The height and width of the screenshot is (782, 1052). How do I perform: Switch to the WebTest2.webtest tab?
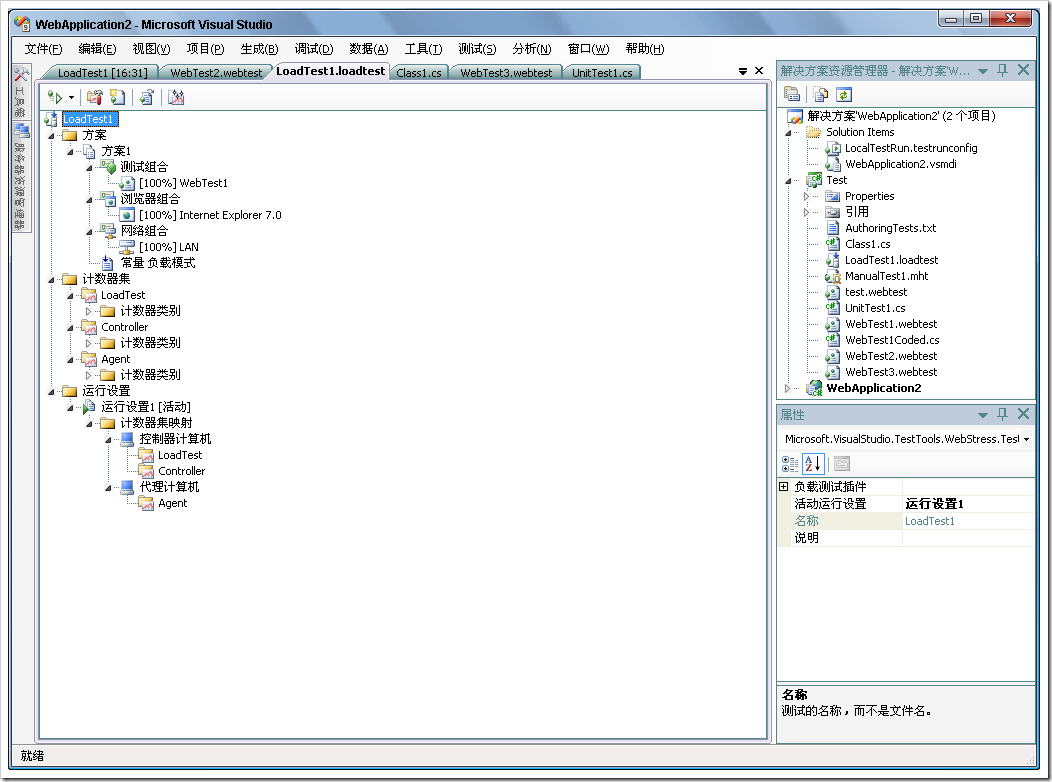pyautogui.click(x=216, y=72)
